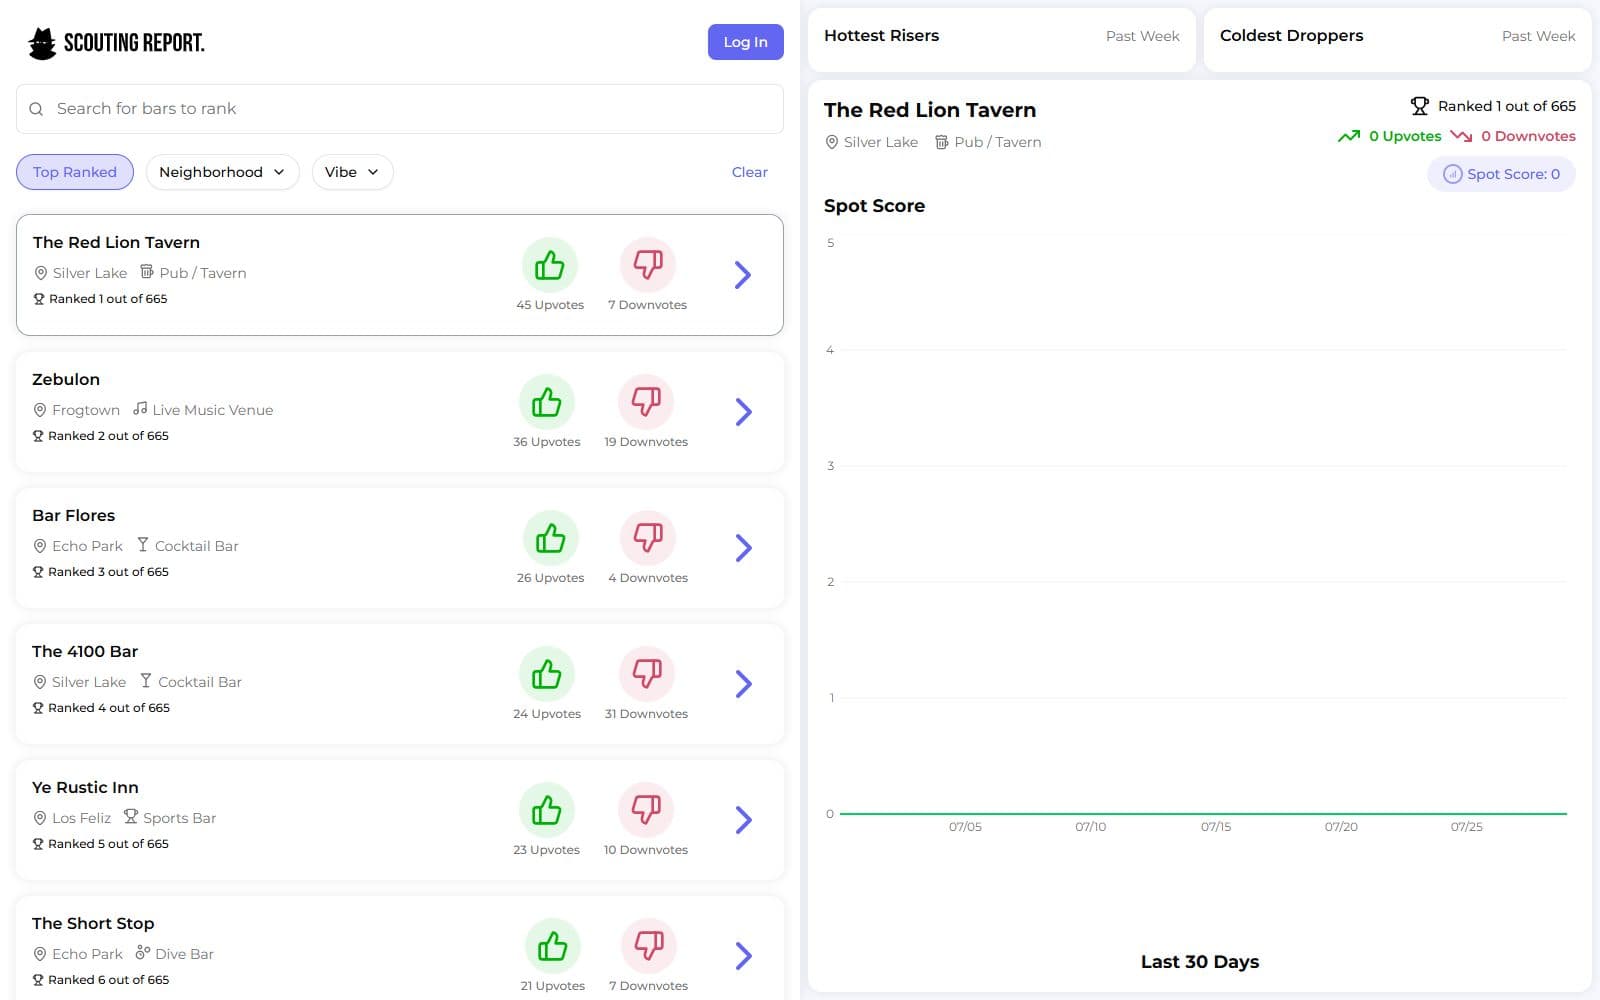
Task: Click the Frogtown neighborhood label
Action: click(x=86, y=410)
